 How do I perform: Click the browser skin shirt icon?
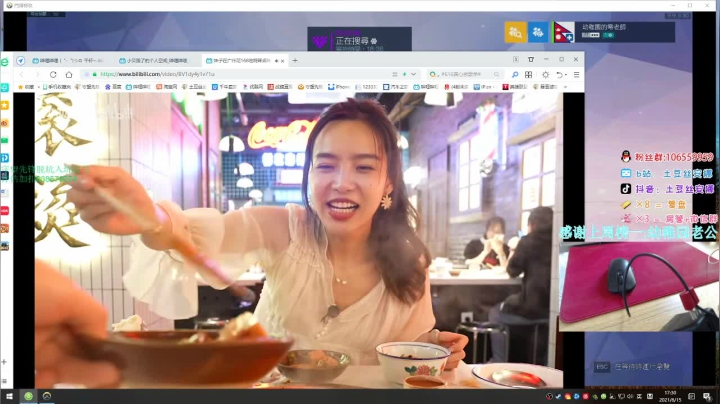coord(531,60)
